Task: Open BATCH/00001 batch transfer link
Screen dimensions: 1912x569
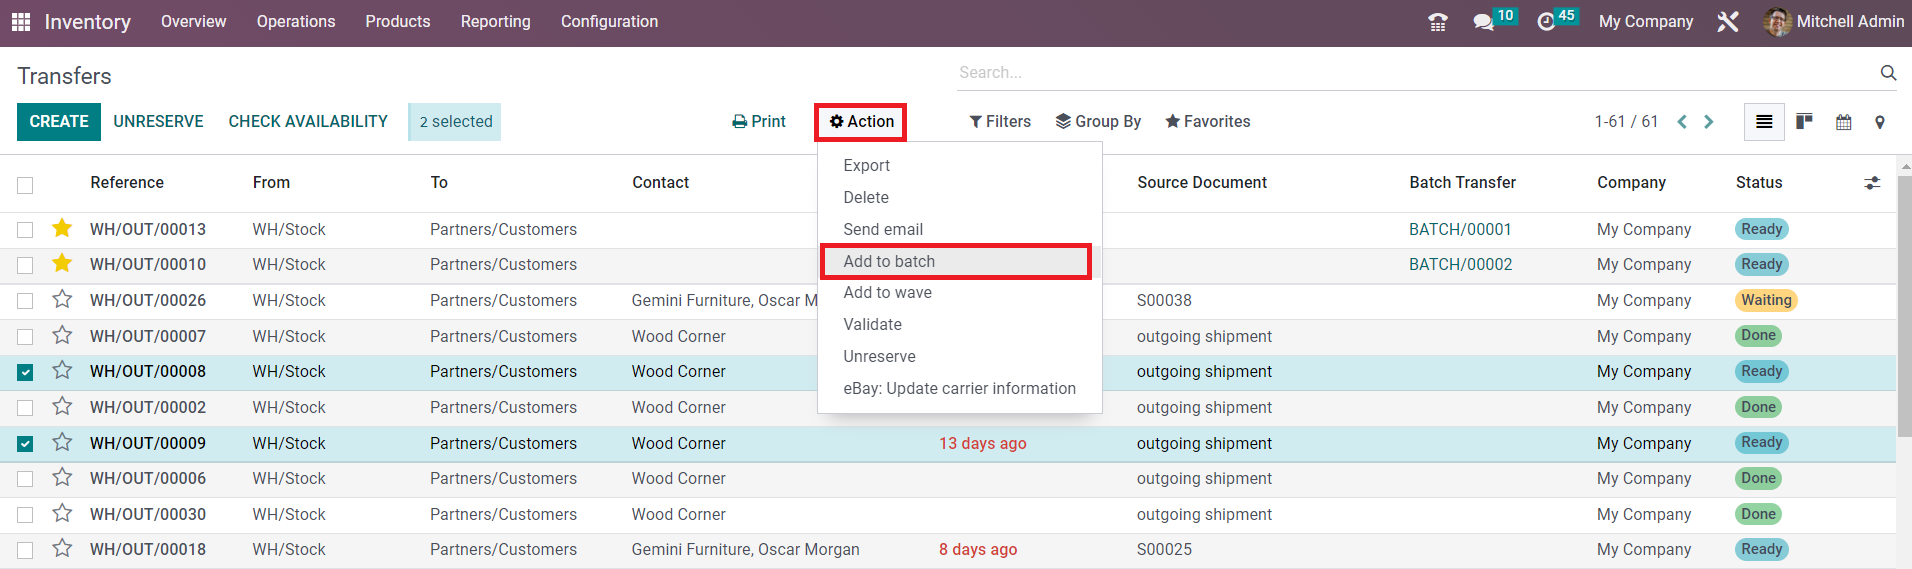Action: coord(1460,230)
